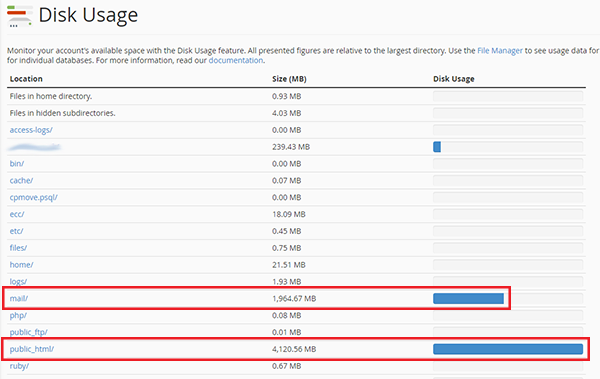The image size is (600, 379).
Task: Open the documentation link
Action: click(x=236, y=60)
